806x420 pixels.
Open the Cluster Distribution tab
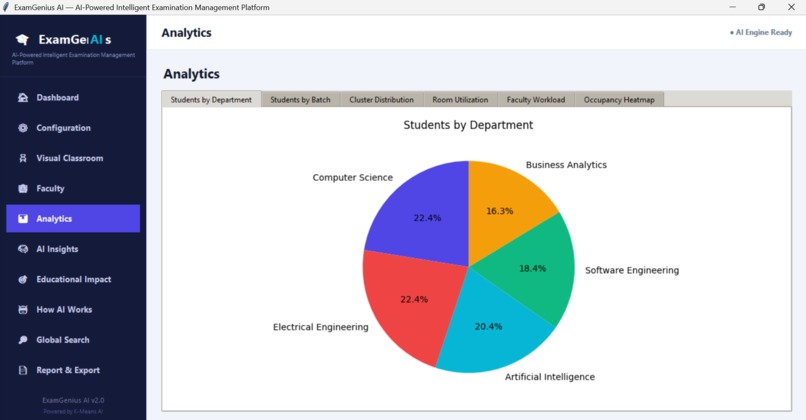click(x=381, y=100)
